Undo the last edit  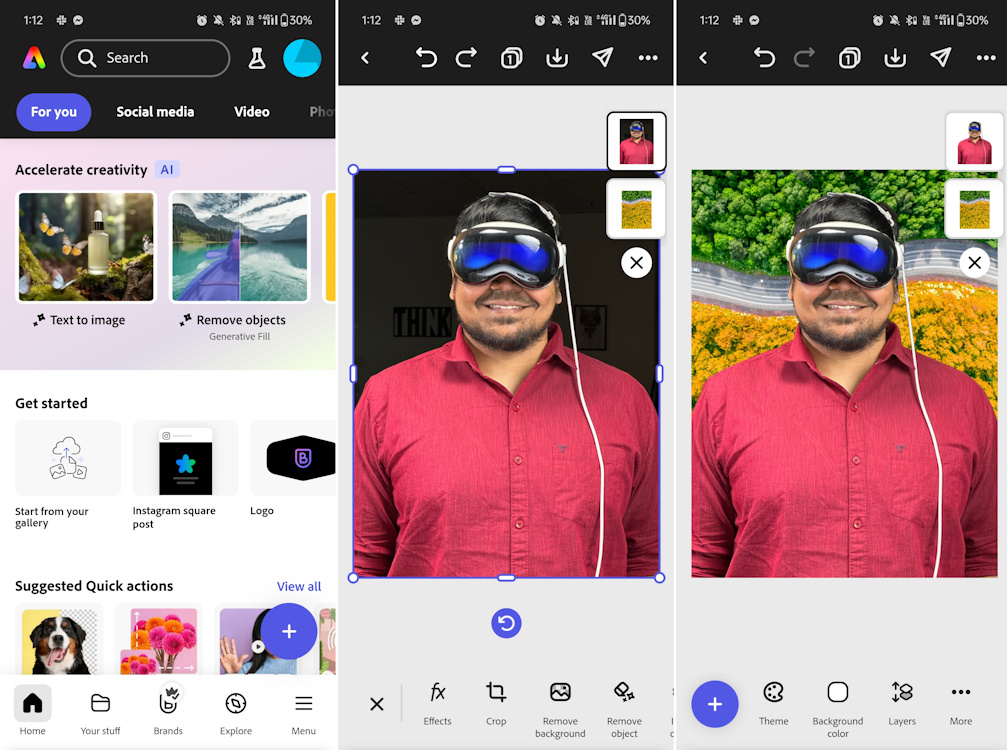(426, 57)
